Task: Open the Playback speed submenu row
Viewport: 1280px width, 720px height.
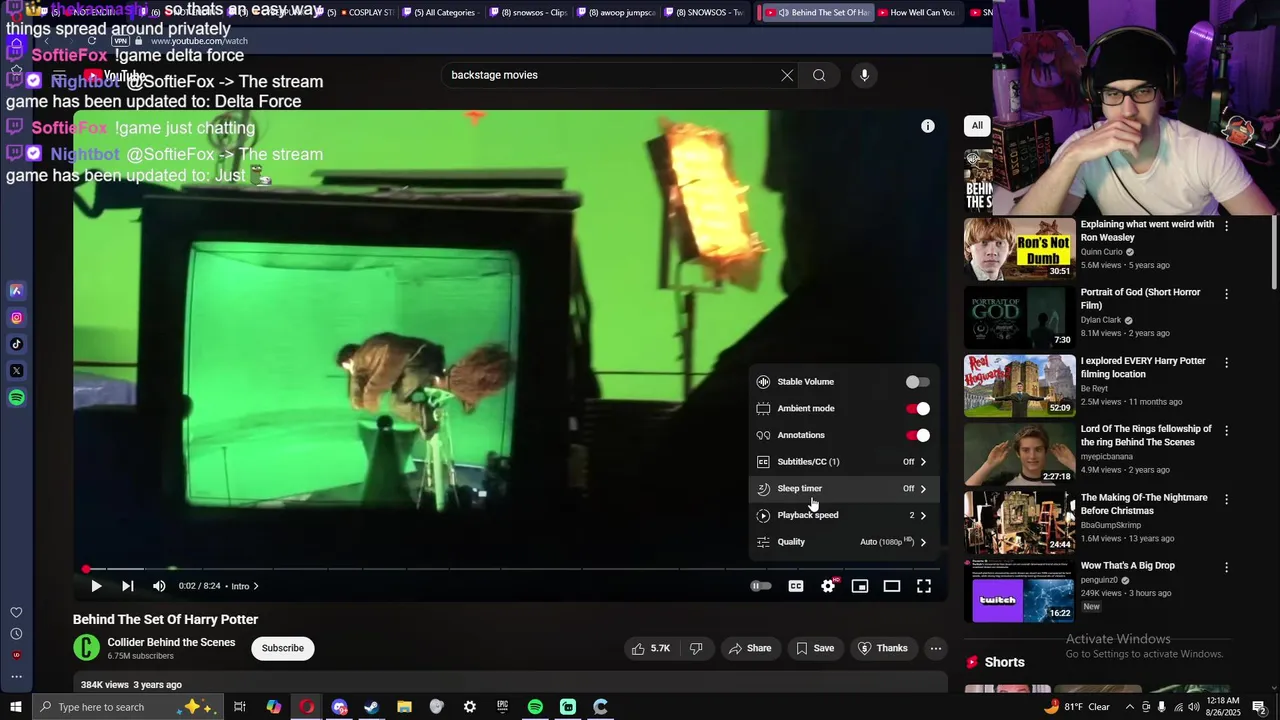Action: click(x=844, y=515)
